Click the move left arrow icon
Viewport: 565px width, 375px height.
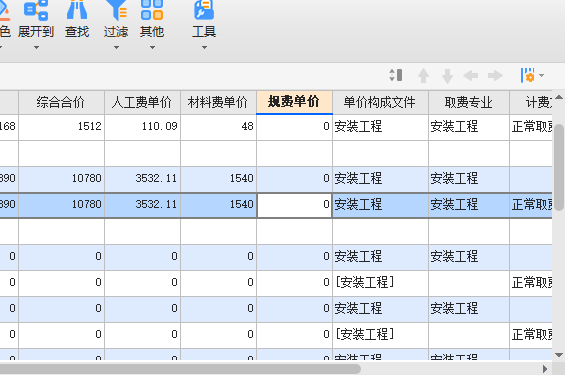pyautogui.click(x=471, y=76)
